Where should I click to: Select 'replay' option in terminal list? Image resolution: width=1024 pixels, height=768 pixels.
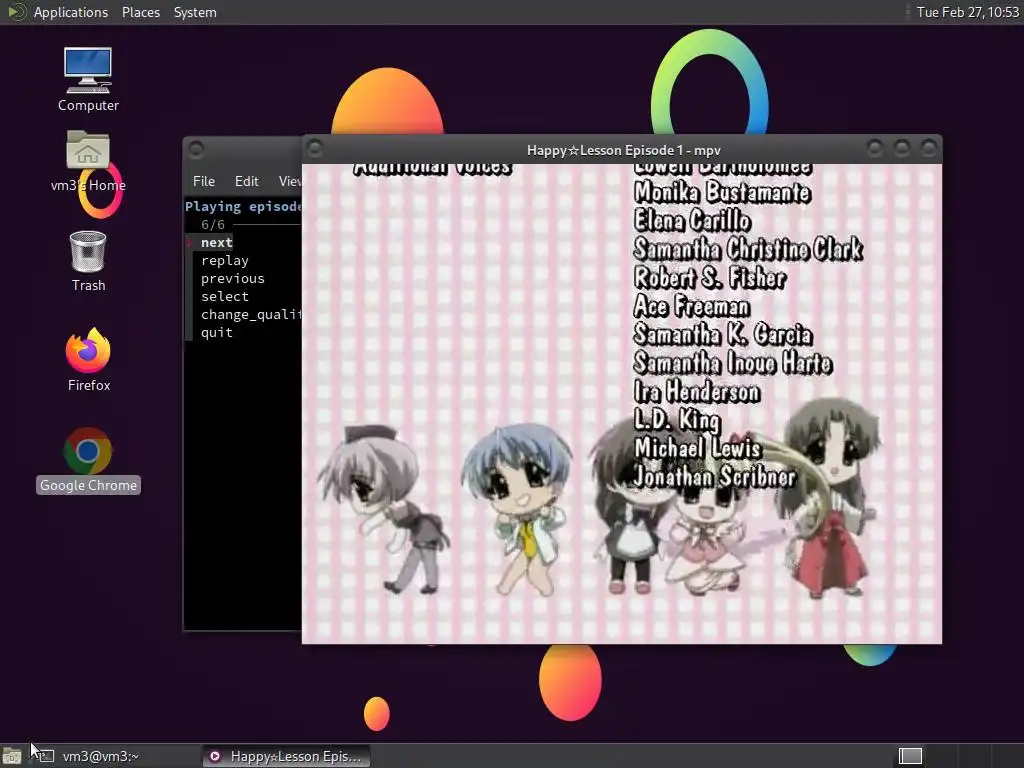(225, 261)
